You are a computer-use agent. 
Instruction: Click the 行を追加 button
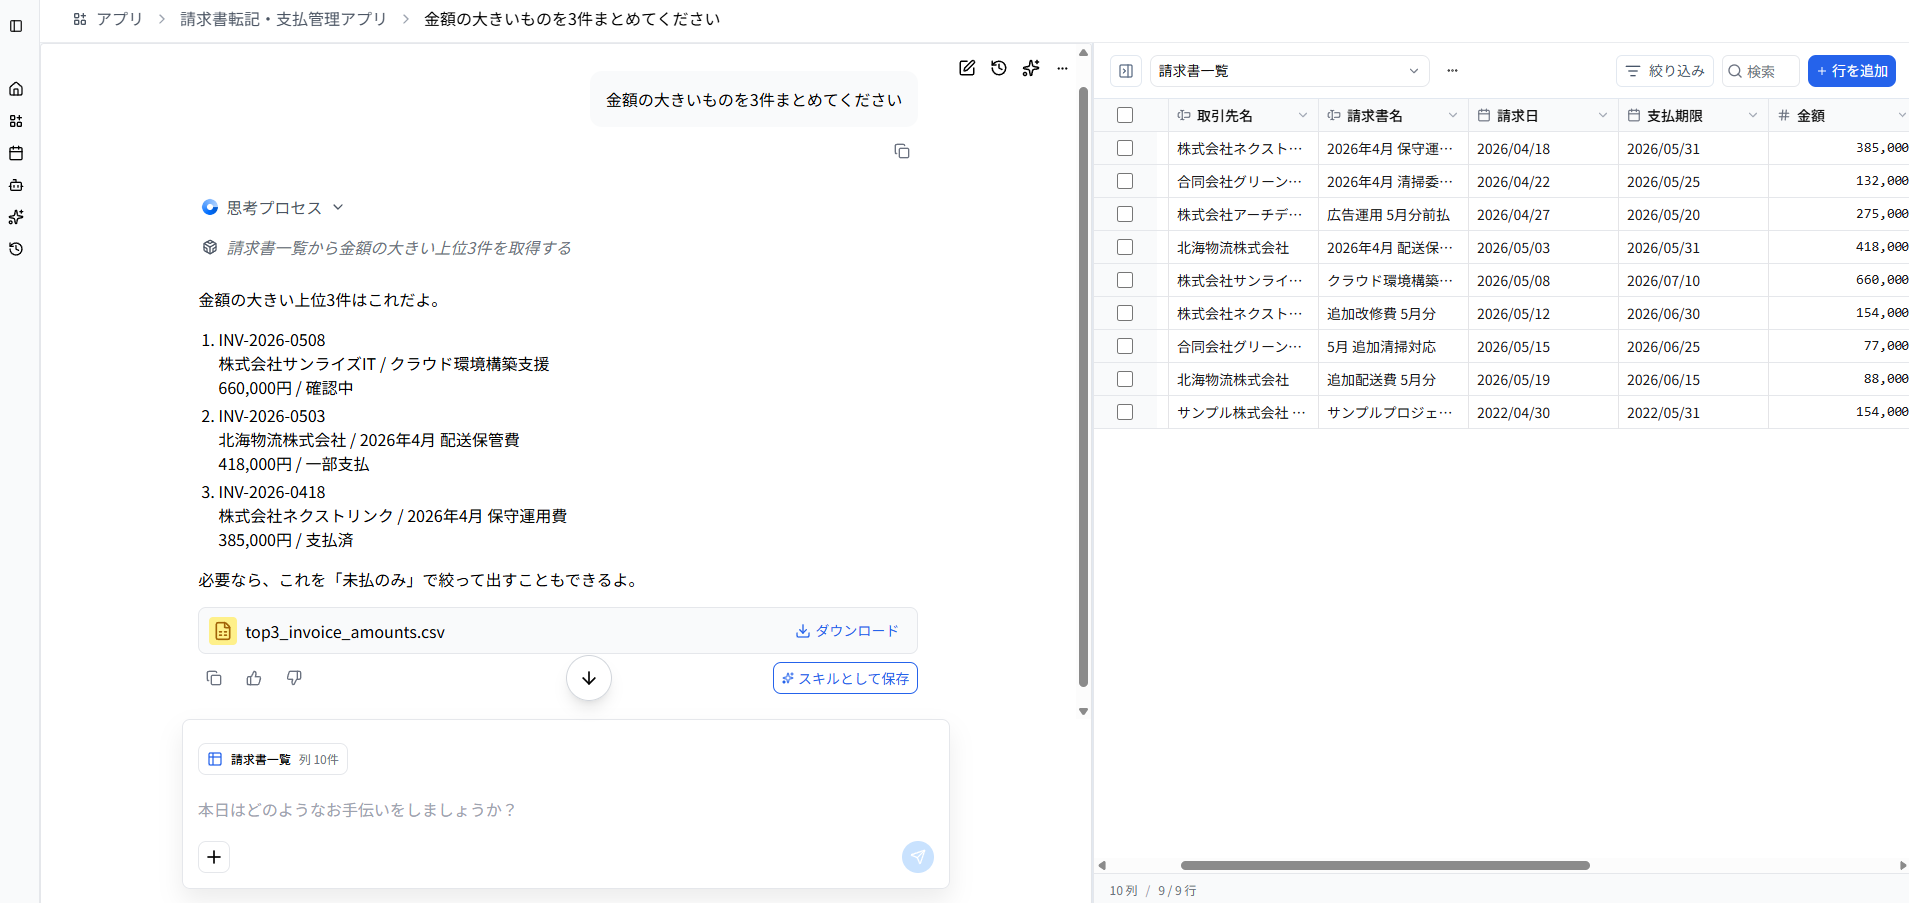[1852, 71]
